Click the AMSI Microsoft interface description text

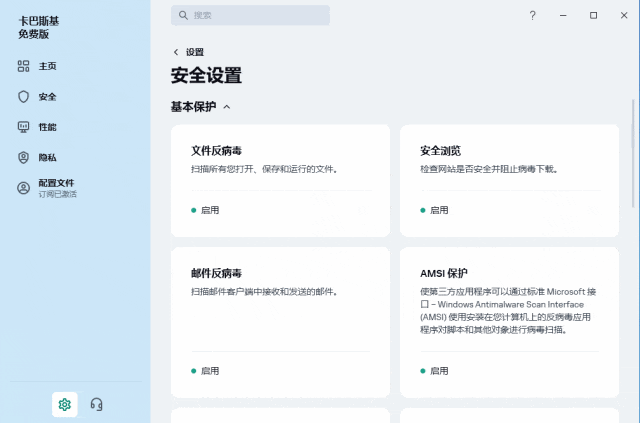(x=508, y=310)
